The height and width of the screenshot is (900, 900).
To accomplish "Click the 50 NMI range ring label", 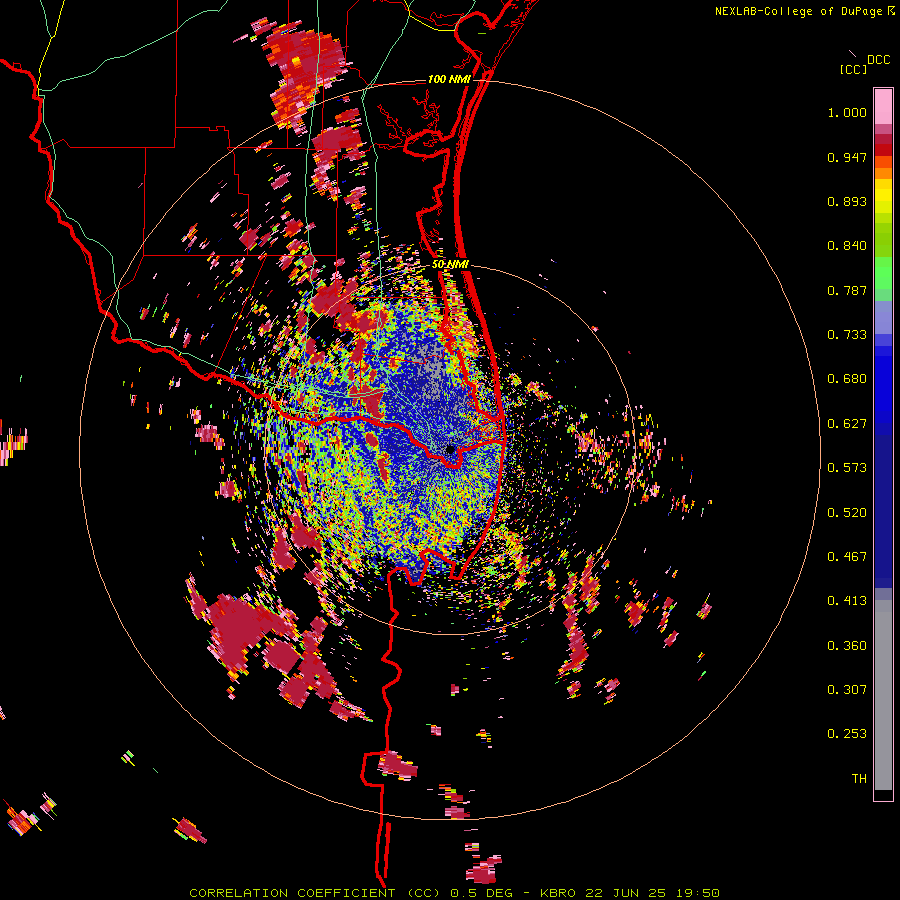I will 451,265.
